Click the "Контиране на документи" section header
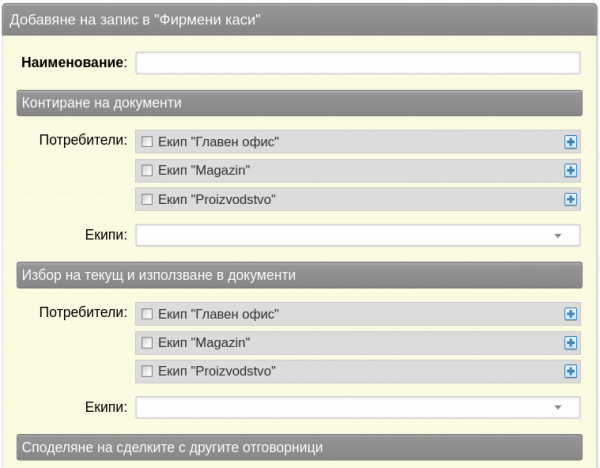Screen dimensions: 600x468 [x=300, y=103]
